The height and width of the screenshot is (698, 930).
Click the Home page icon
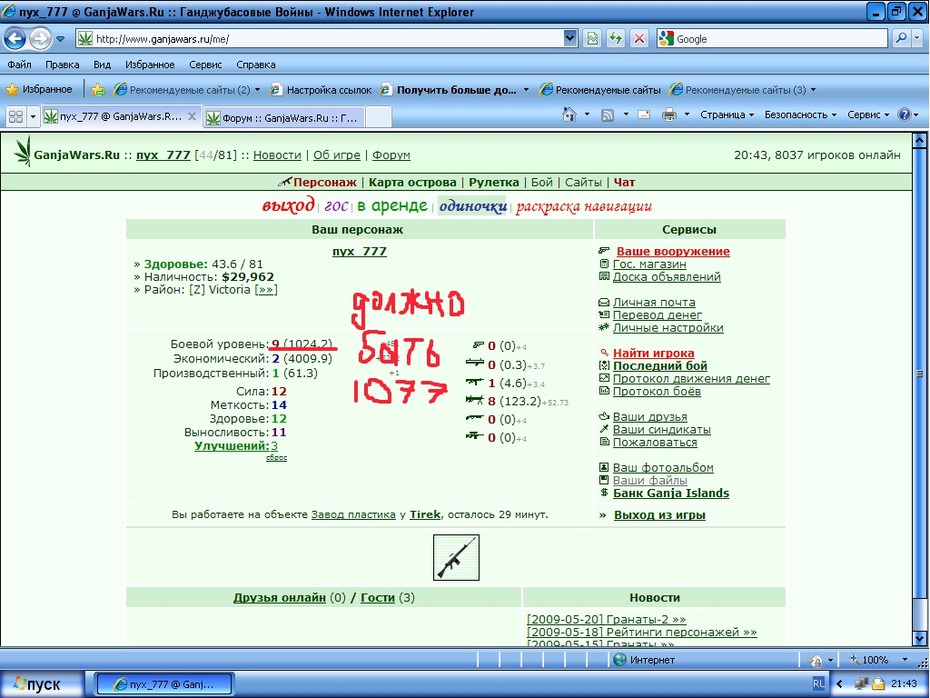point(569,114)
